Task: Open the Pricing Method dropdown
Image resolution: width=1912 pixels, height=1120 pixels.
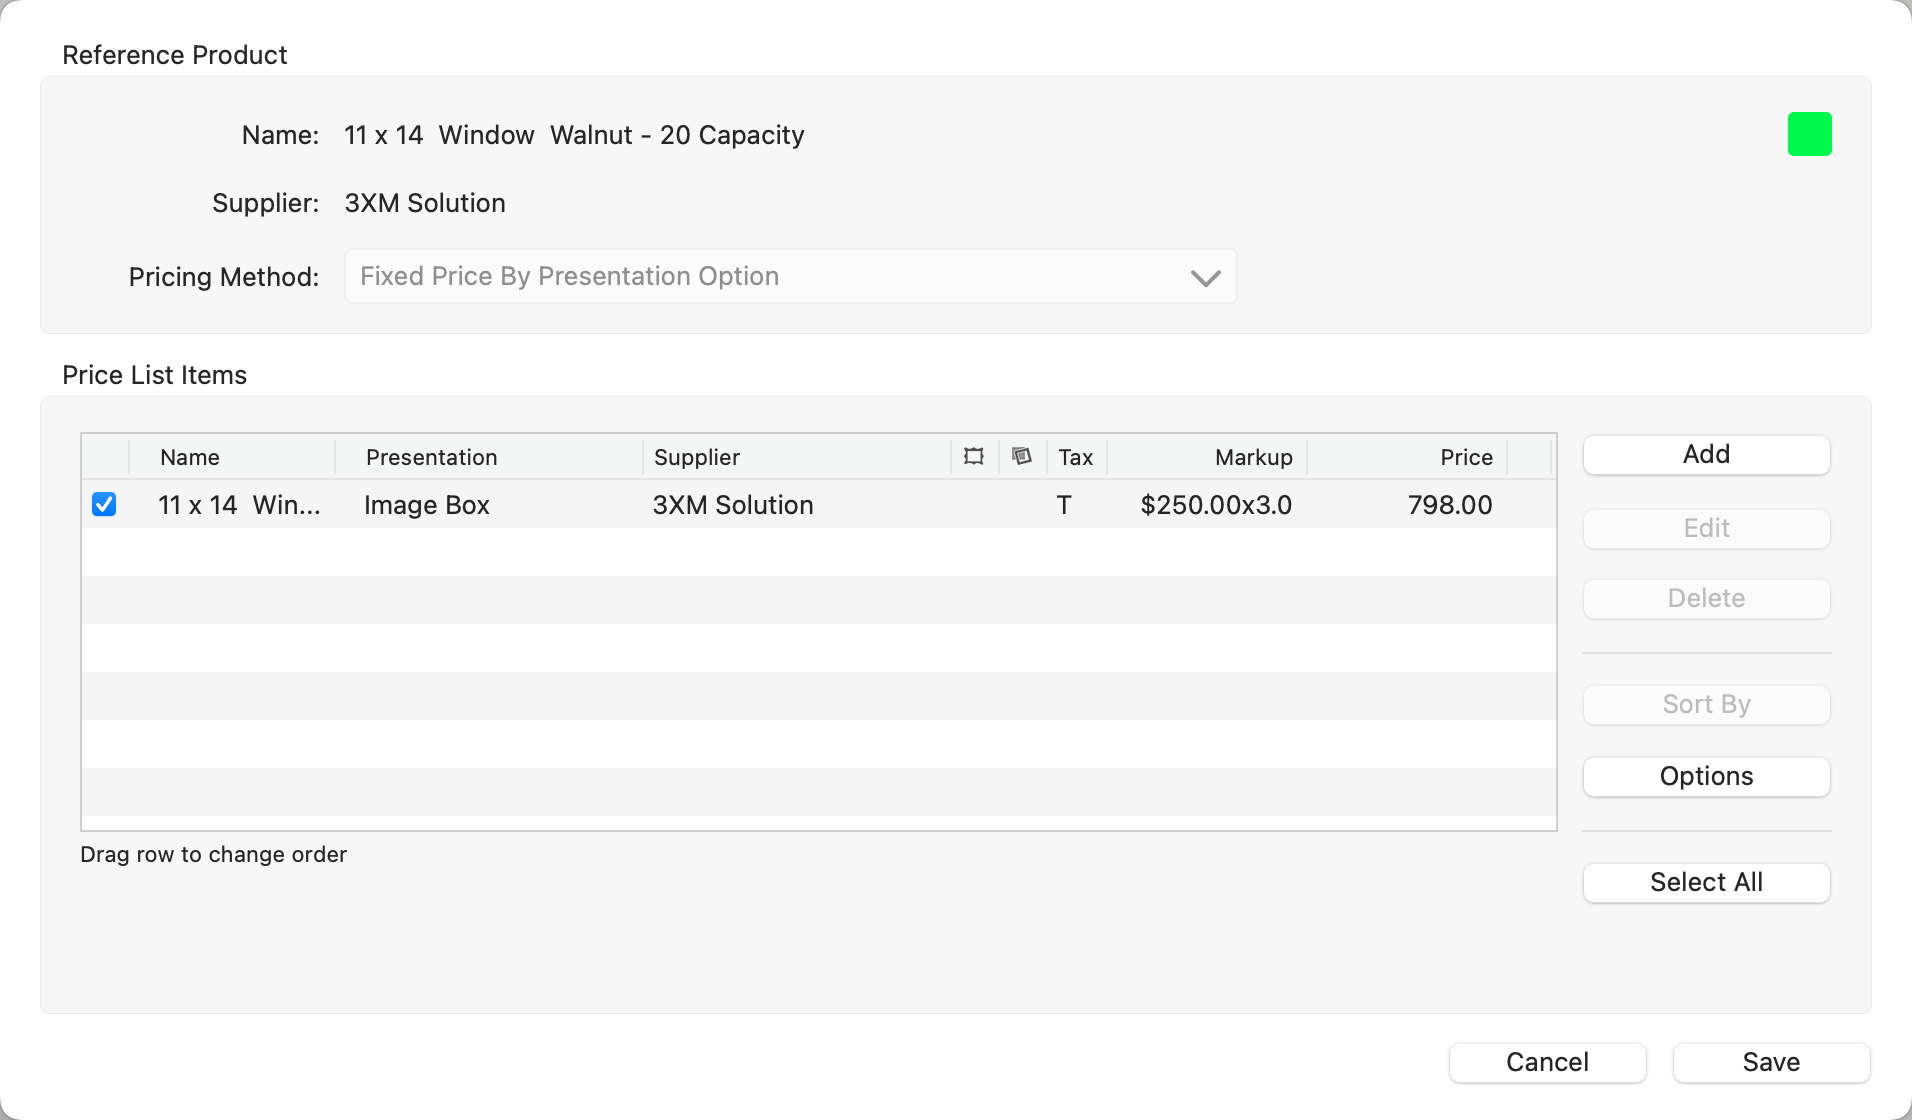Action: (x=790, y=277)
